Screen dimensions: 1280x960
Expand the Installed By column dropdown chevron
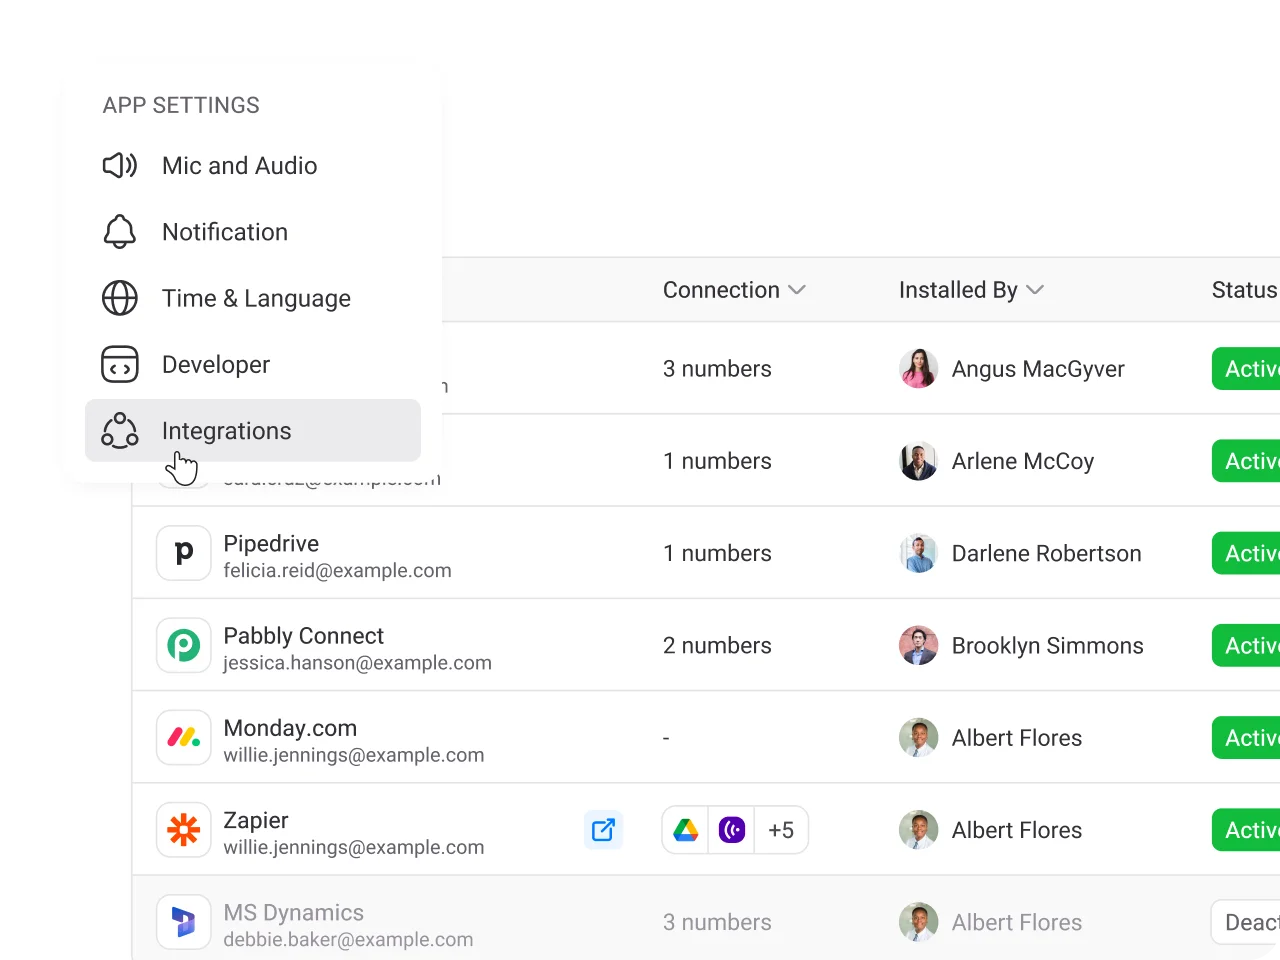click(x=1035, y=290)
